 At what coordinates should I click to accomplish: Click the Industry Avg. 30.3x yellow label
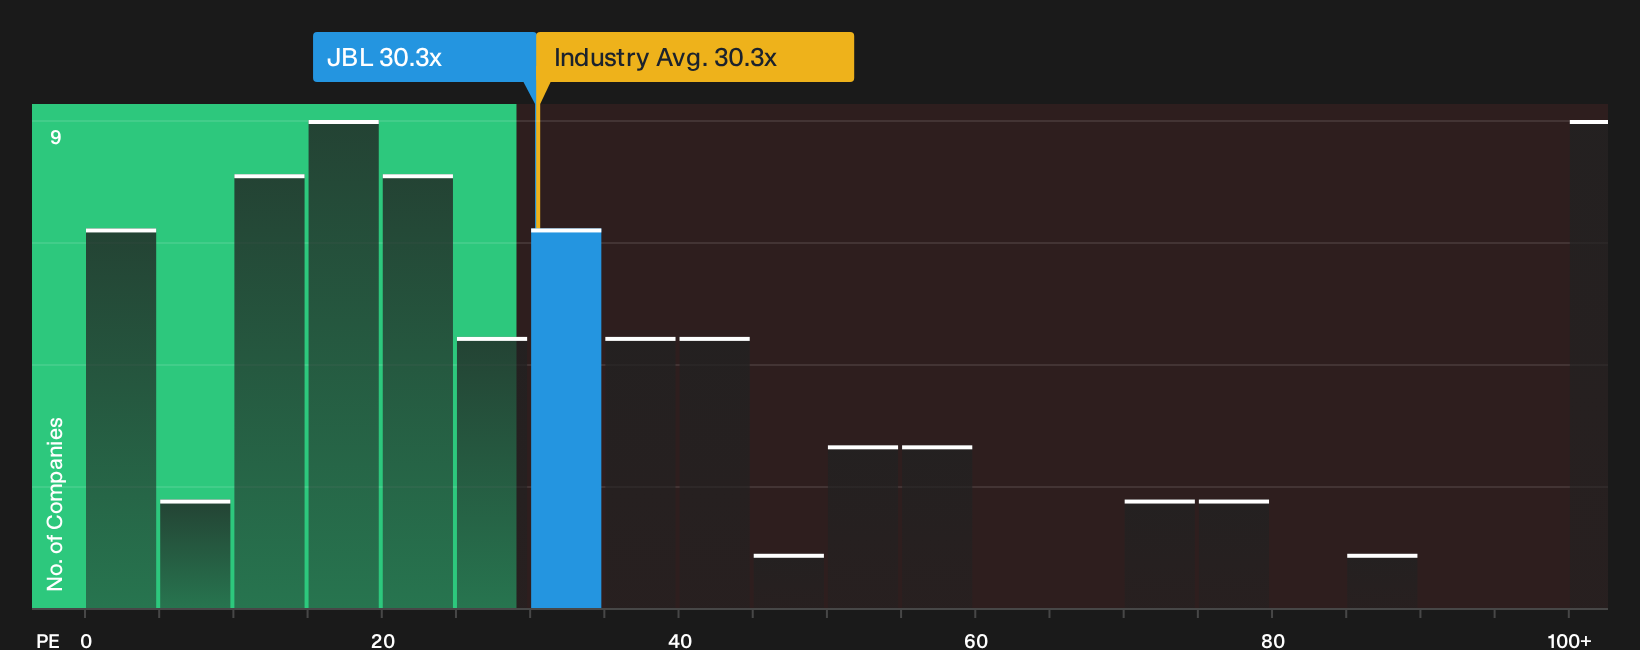(695, 57)
